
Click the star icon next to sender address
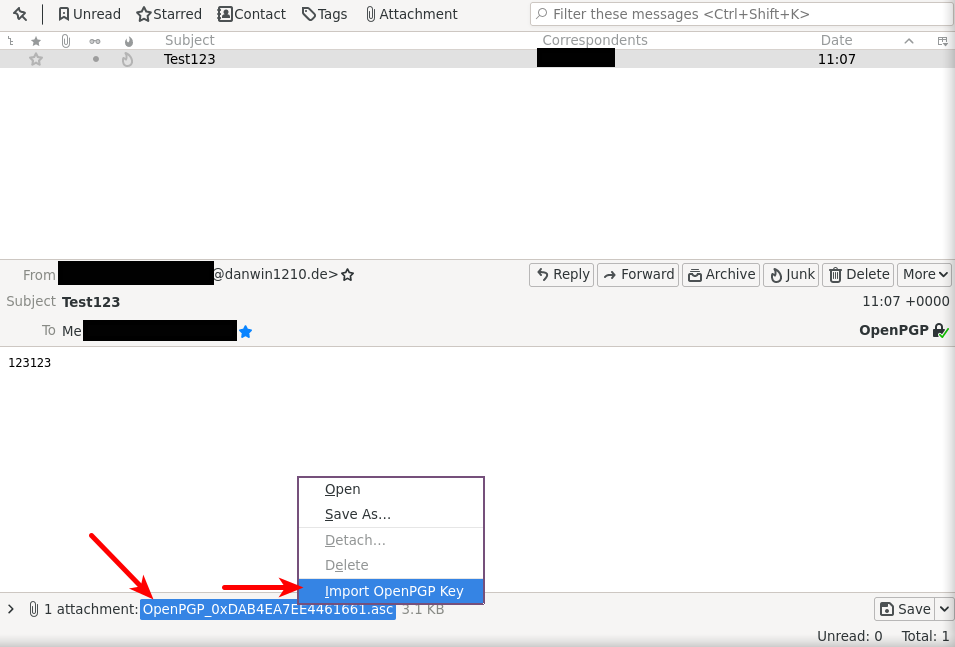coord(348,274)
